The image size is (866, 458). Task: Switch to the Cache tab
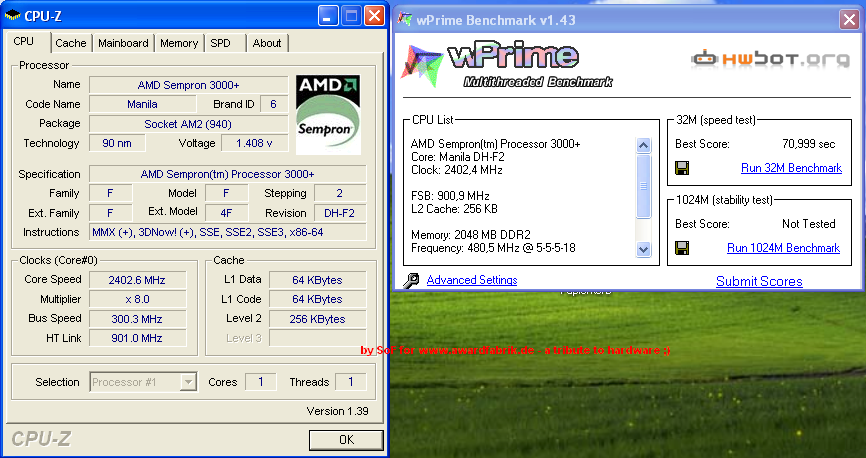tap(71, 43)
